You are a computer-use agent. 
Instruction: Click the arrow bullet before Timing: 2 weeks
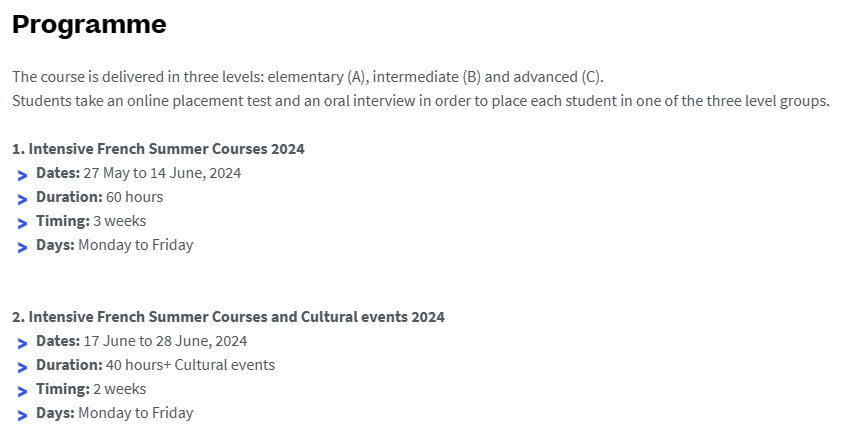[x=22, y=391]
